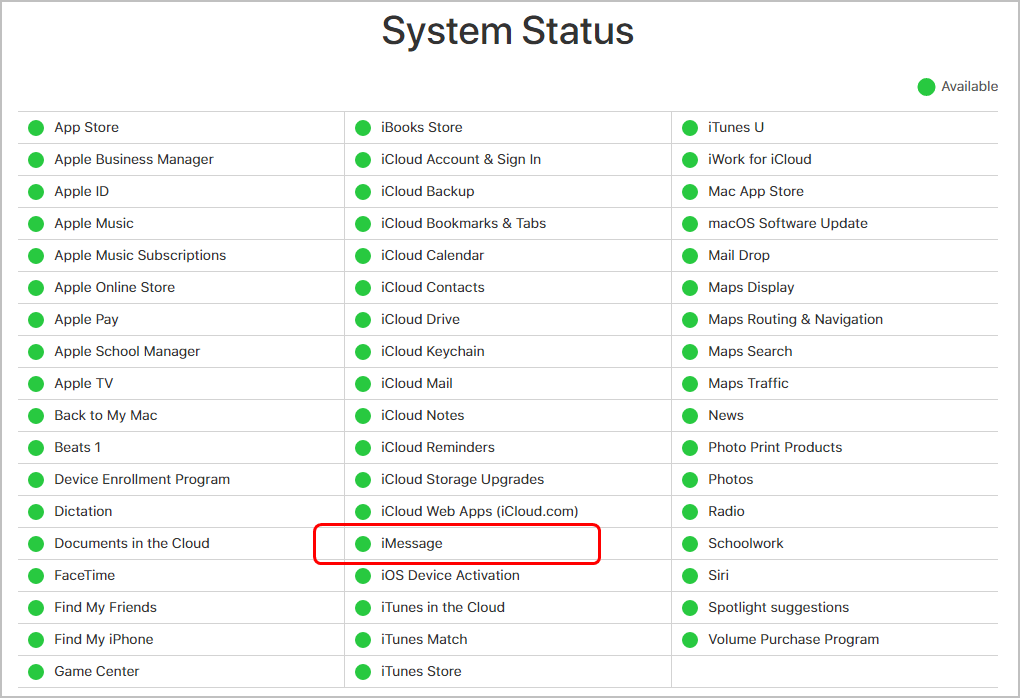Click the iCloud Calendar label
Screen dimensions: 1020x698
click(433, 255)
